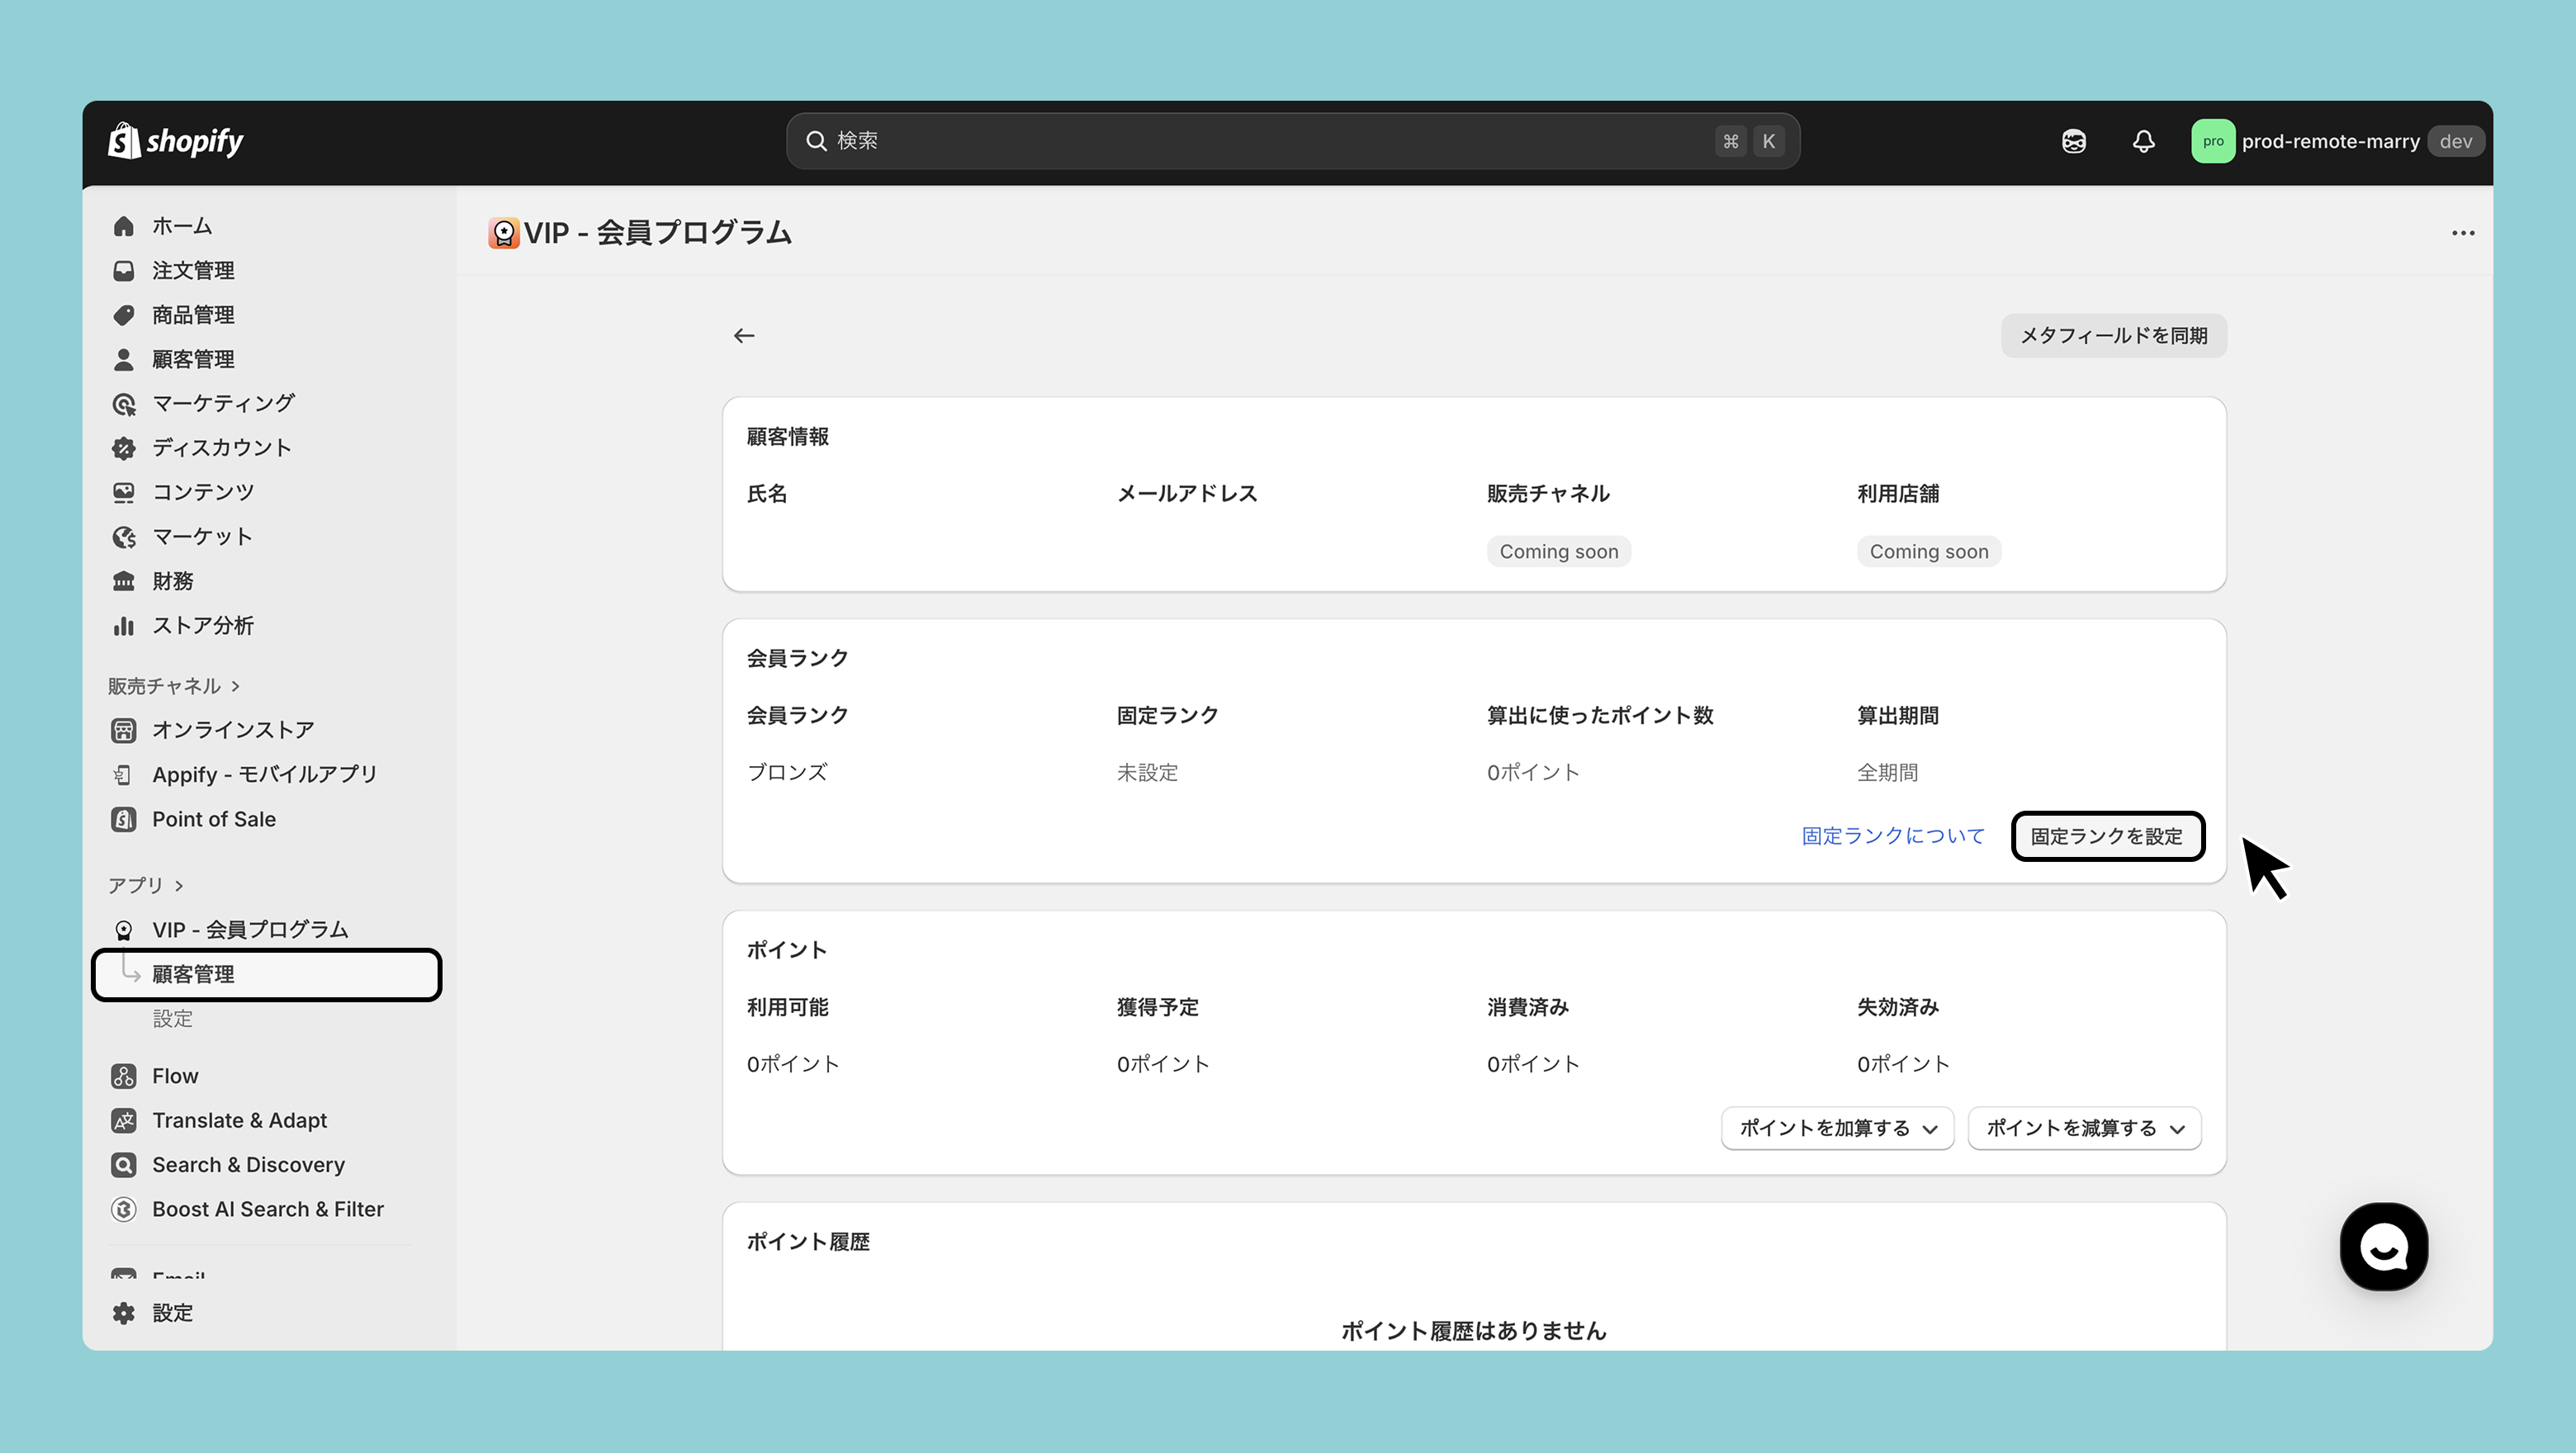This screenshot has height=1453, width=2576.
Task: Open the chat support bubble
Action: coord(2383,1246)
